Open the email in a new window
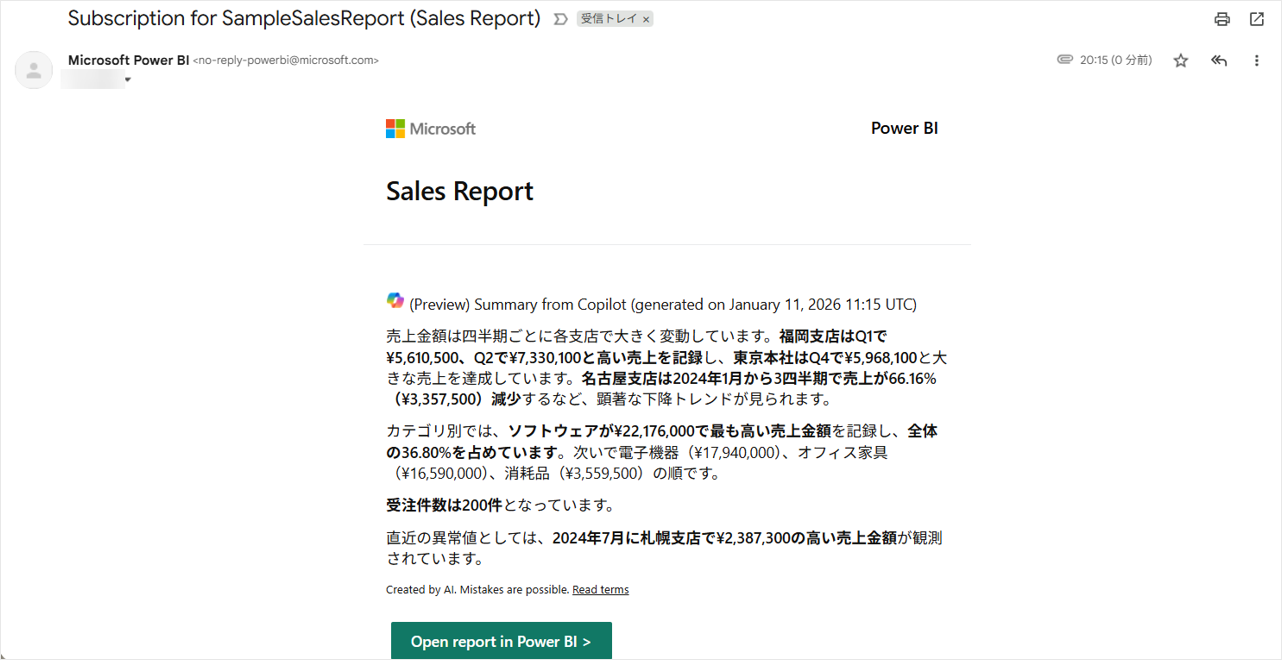The image size is (1282, 660). tap(1257, 19)
